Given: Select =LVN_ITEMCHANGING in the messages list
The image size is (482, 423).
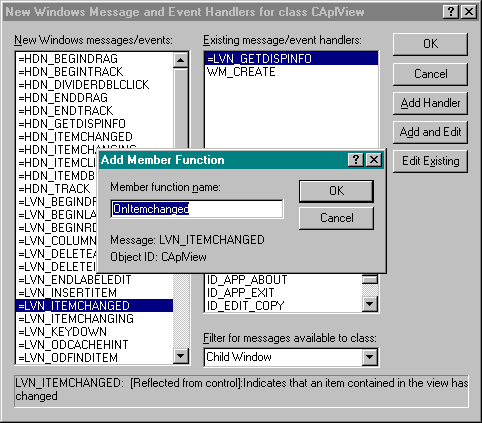Looking at the screenshot, I should (x=94, y=319).
